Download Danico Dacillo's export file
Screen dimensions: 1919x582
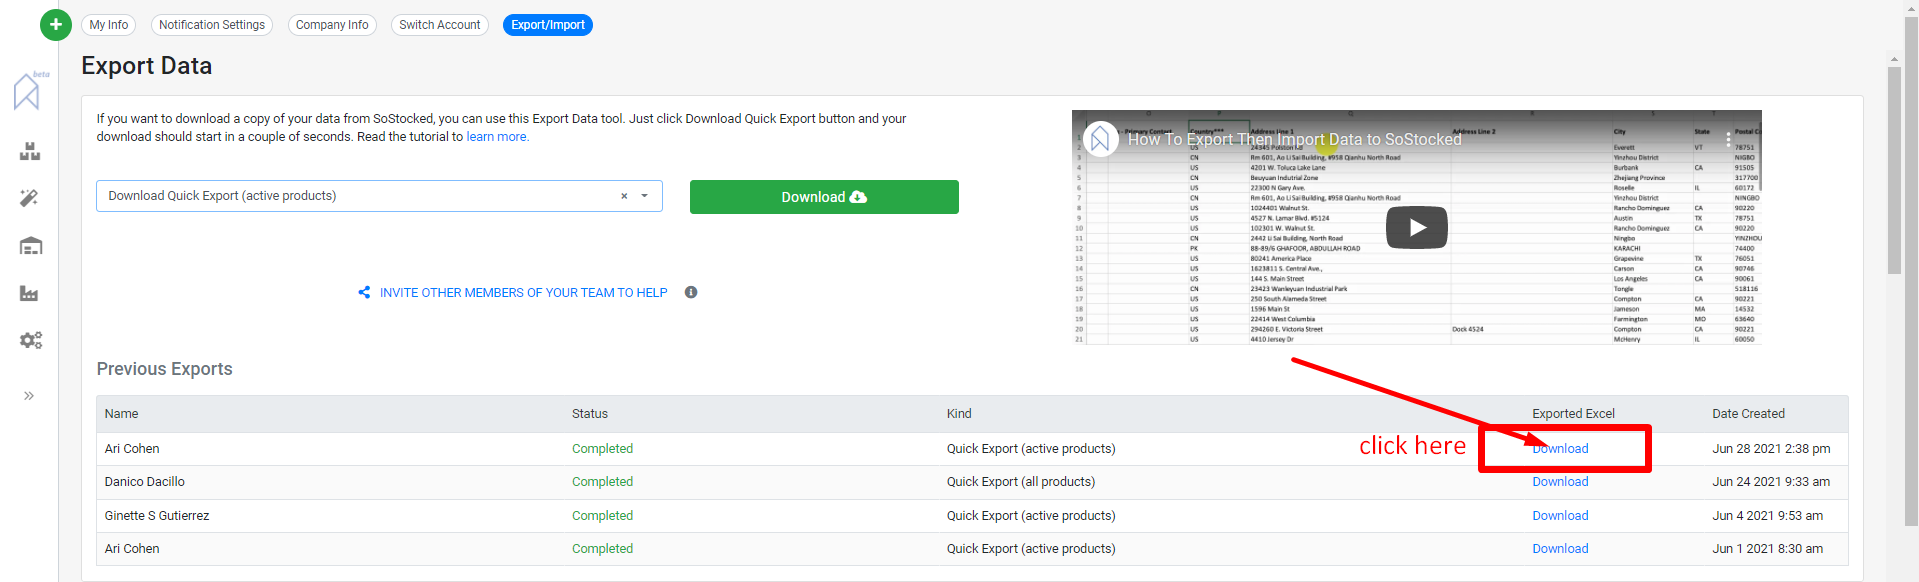click(1560, 482)
